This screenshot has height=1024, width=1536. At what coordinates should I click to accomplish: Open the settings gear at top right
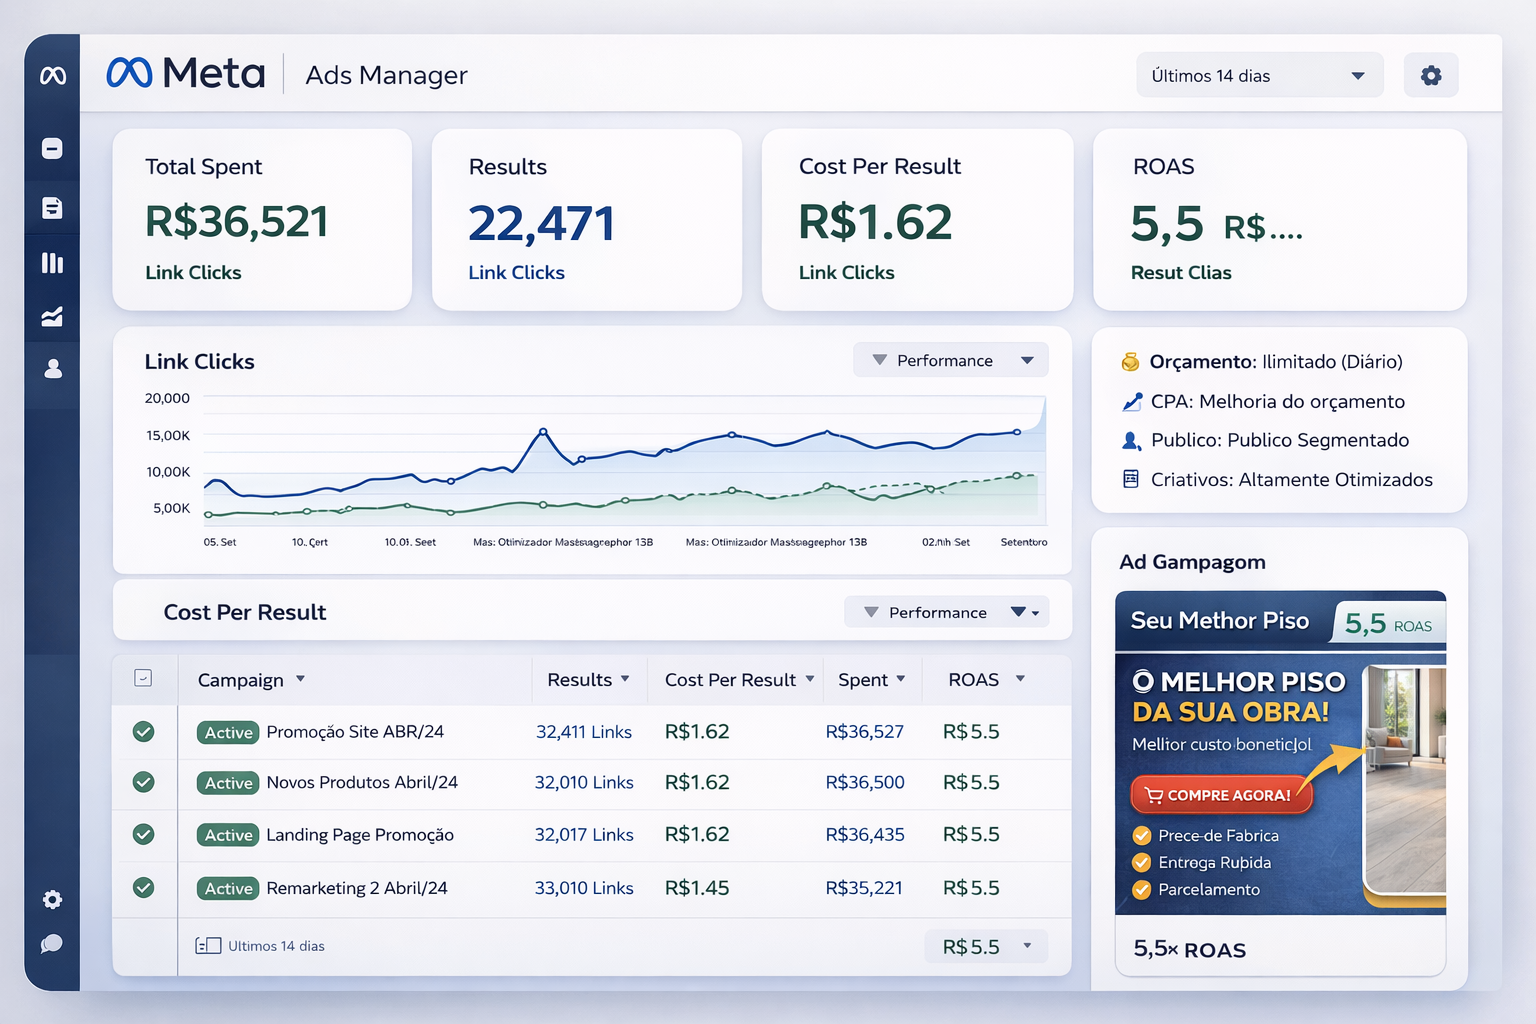tap(1430, 75)
